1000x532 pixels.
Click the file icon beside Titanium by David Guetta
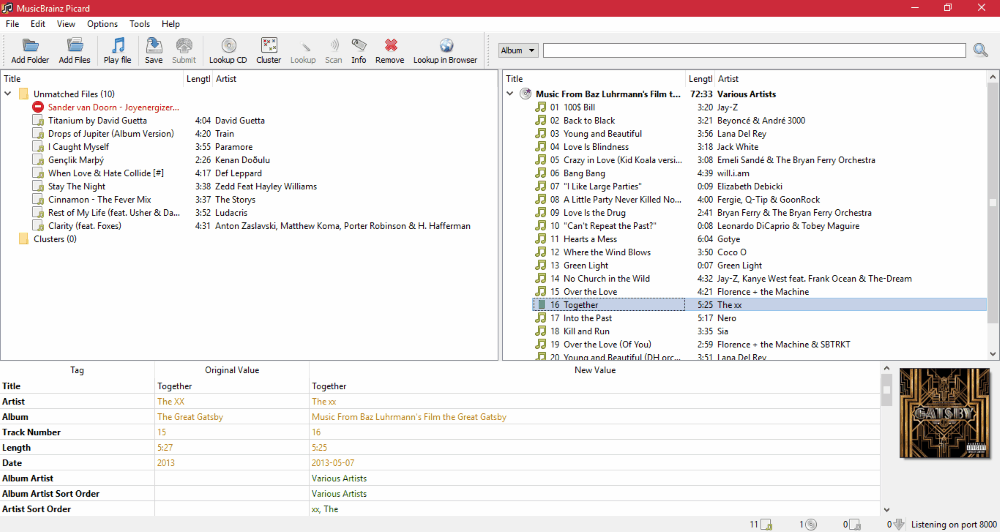tap(38, 121)
